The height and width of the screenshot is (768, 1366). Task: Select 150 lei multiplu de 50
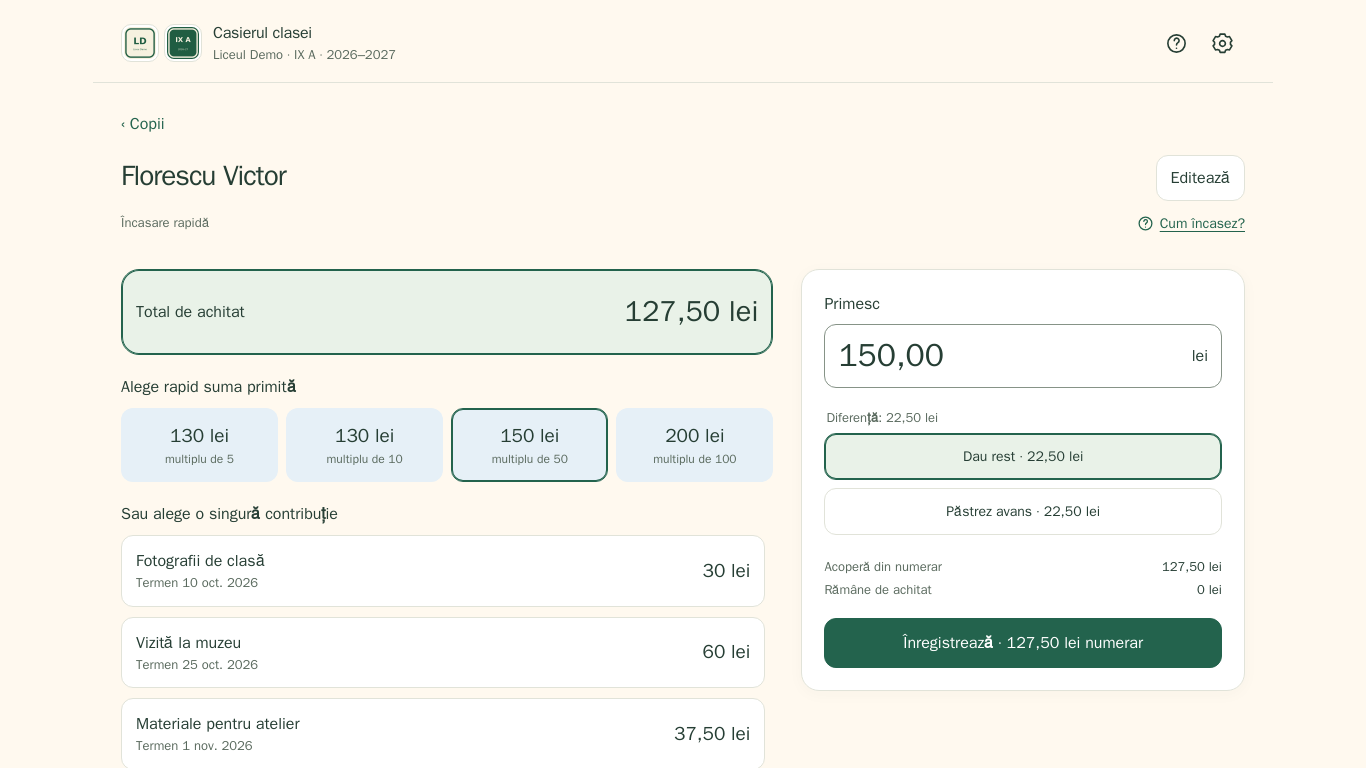[x=530, y=445]
